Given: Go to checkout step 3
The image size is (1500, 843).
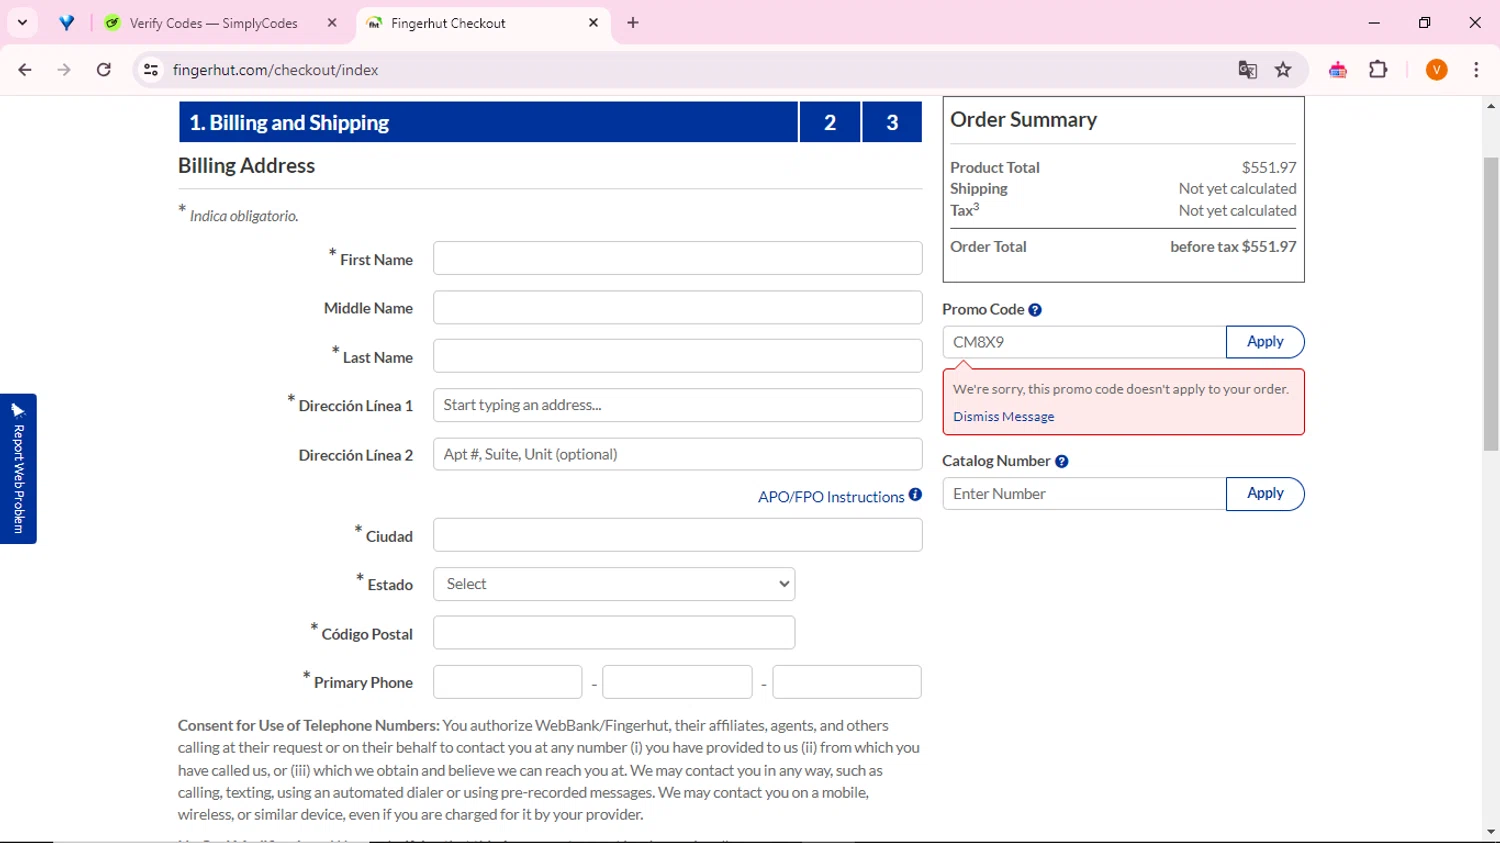Looking at the screenshot, I should click(x=892, y=122).
